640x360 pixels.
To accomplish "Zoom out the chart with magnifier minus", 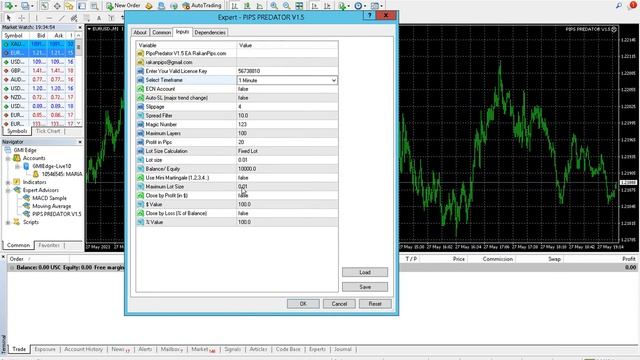I will coord(287,6).
